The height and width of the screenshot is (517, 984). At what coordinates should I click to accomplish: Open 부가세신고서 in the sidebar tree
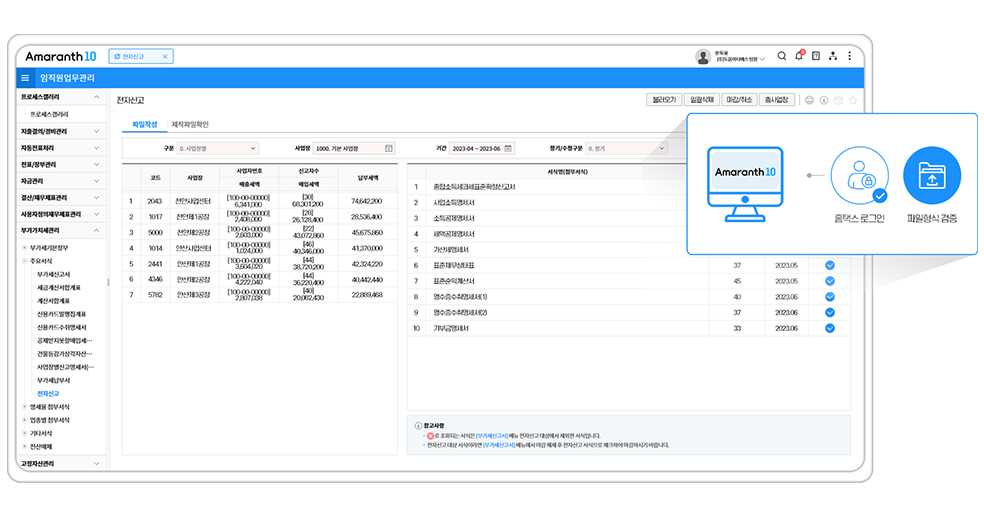click(x=53, y=275)
